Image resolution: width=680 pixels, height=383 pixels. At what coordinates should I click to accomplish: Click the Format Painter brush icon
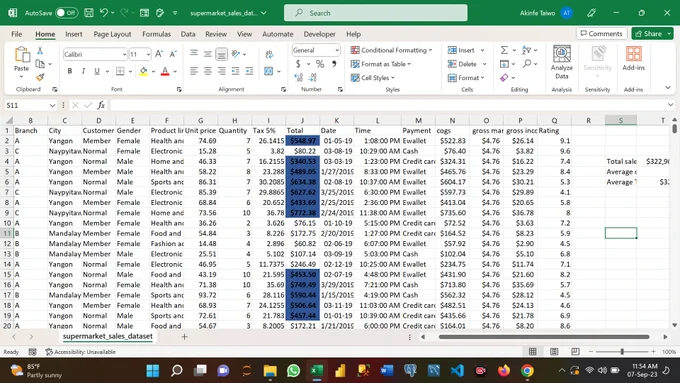click(x=40, y=77)
